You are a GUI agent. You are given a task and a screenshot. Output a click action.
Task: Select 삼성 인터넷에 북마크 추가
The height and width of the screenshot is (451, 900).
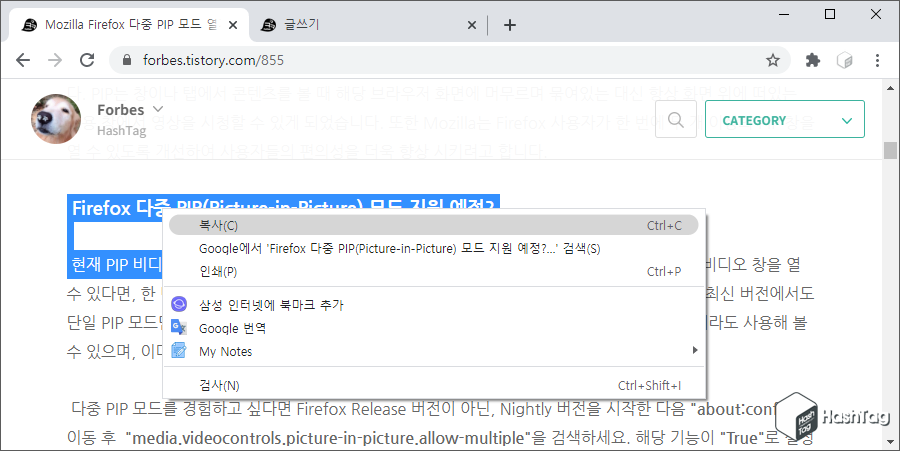pos(434,305)
